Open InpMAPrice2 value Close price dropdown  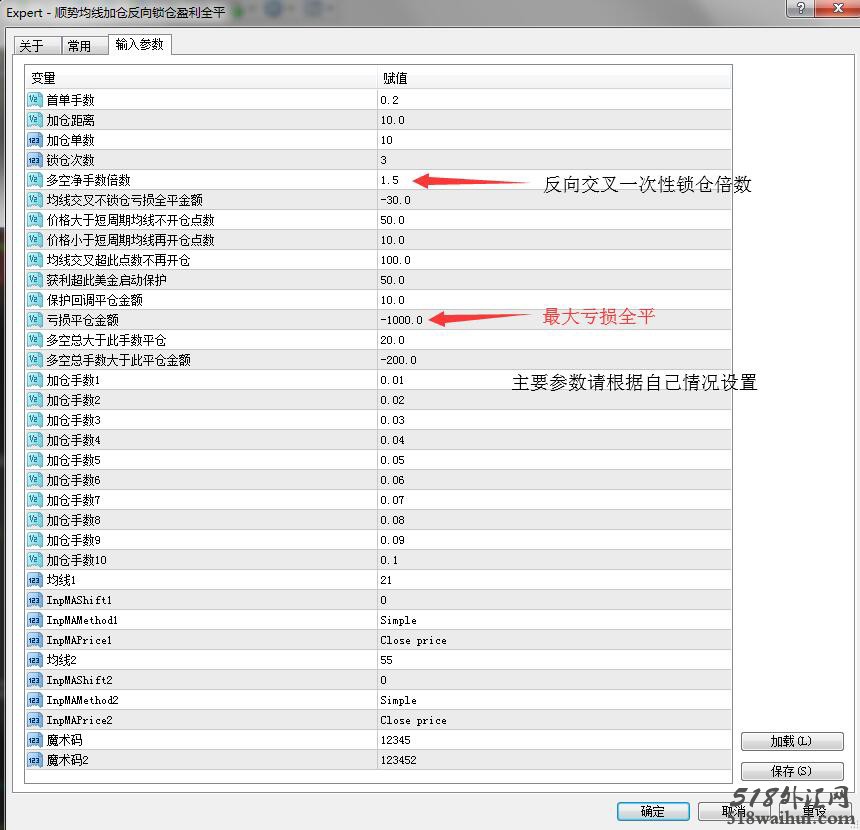(x=554, y=720)
